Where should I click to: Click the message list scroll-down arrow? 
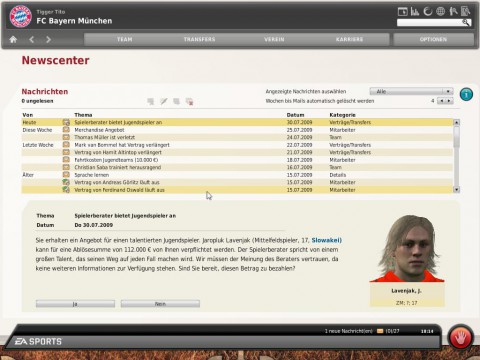coord(456,190)
